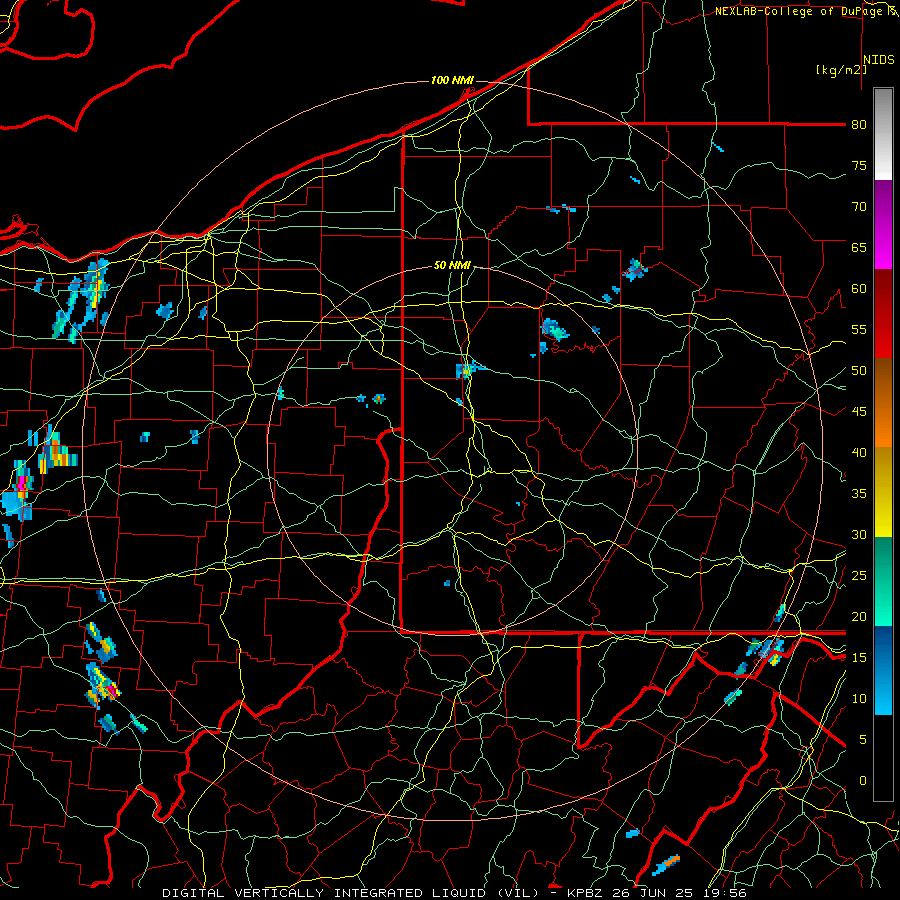The height and width of the screenshot is (900, 900).
Task: Select the 25 legend value
Action: [859, 576]
